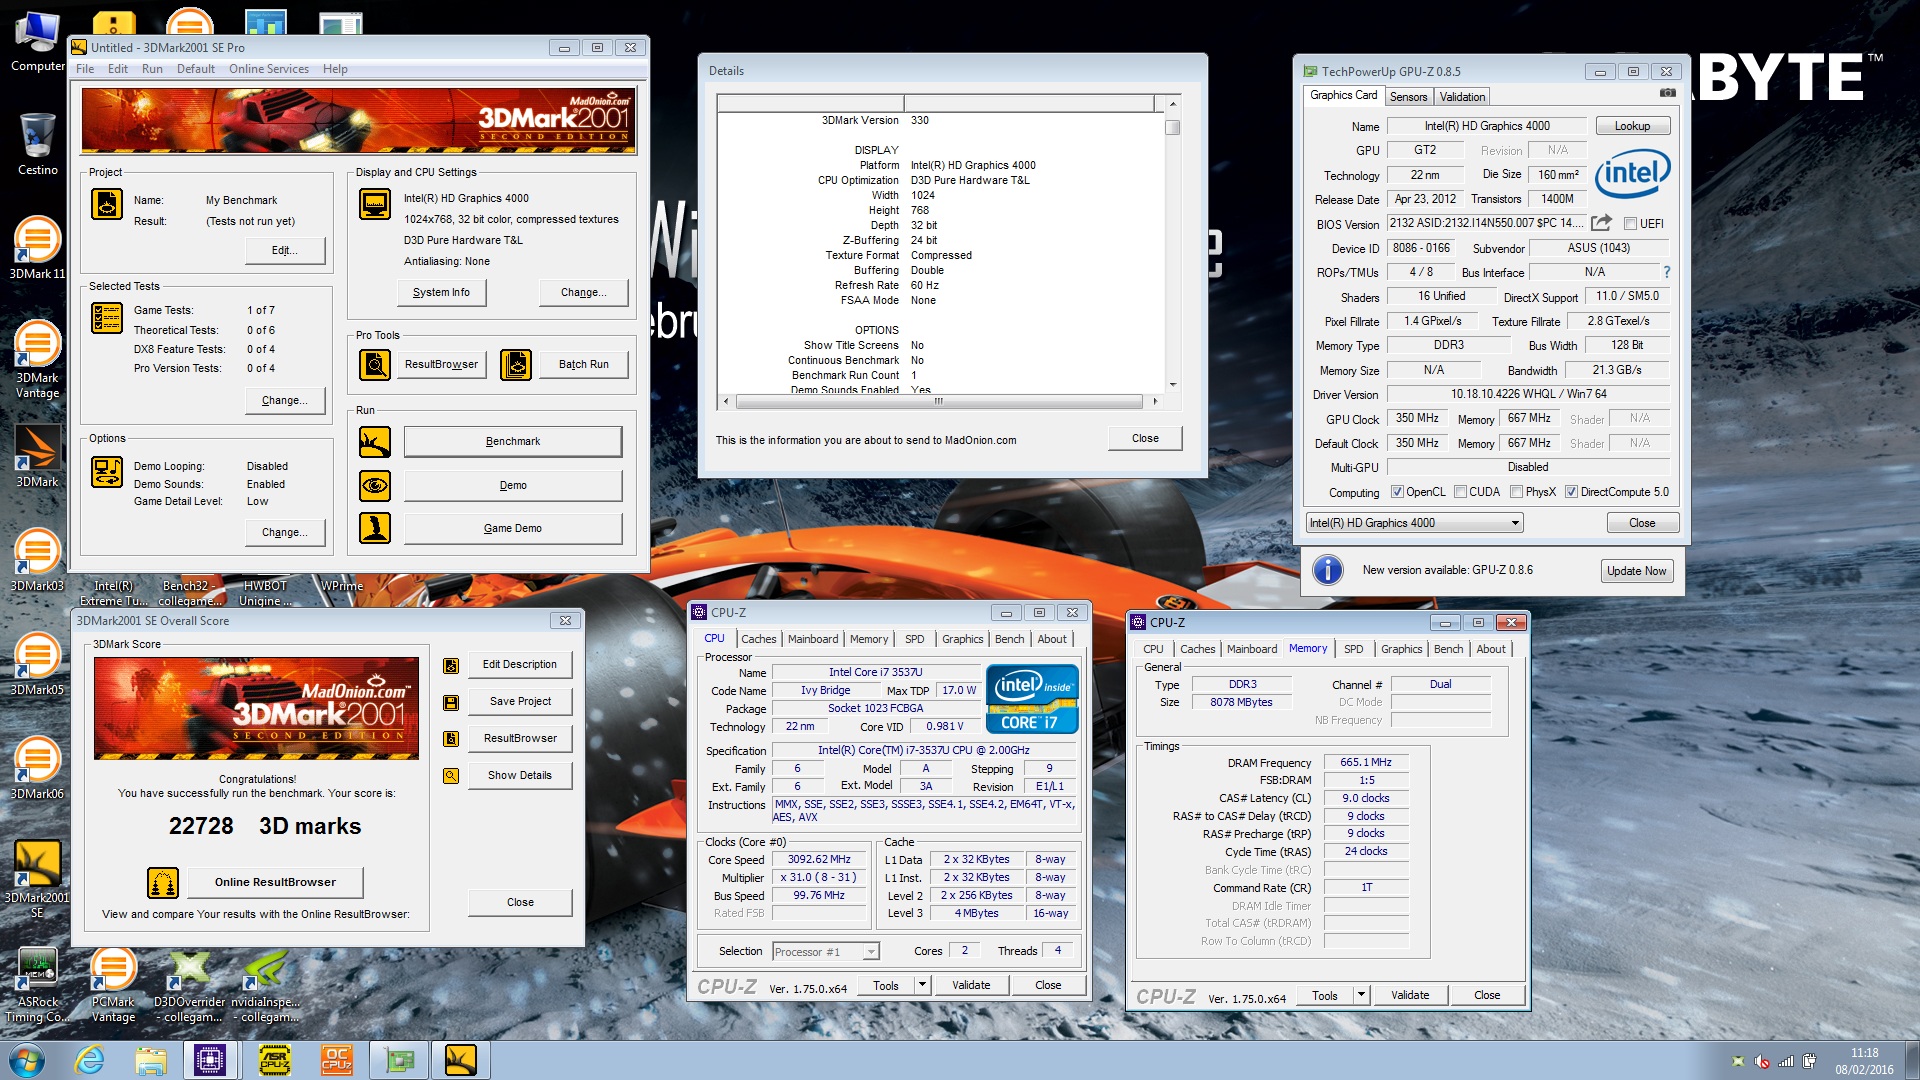The width and height of the screenshot is (1920, 1080).
Task: Open the GPU selection dropdown in GPU-Z
Action: tap(1414, 523)
